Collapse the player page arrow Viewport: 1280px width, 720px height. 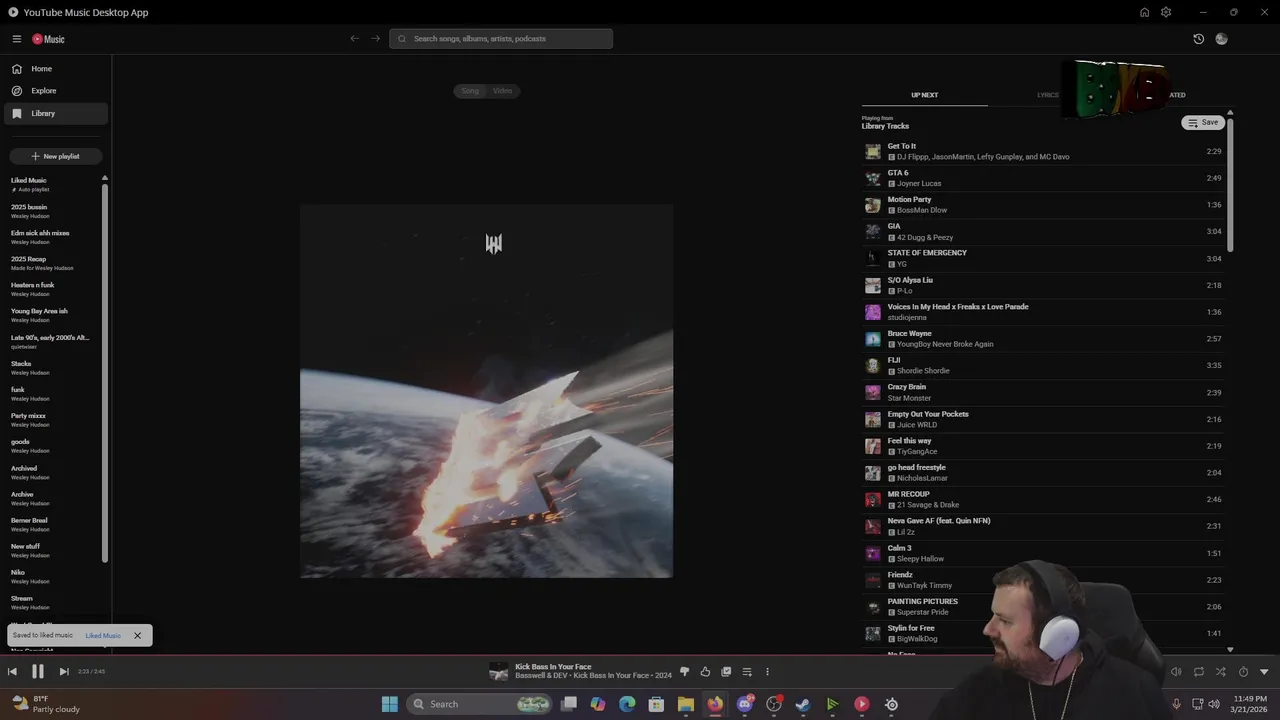[1264, 672]
